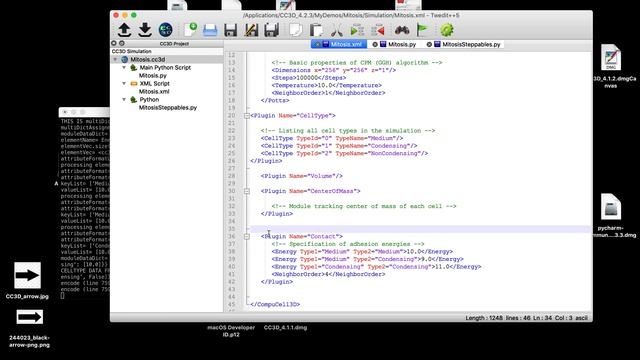Close the Mitosis.py tab with its x icon
This screenshot has width=640, height=360.
tap(375, 44)
